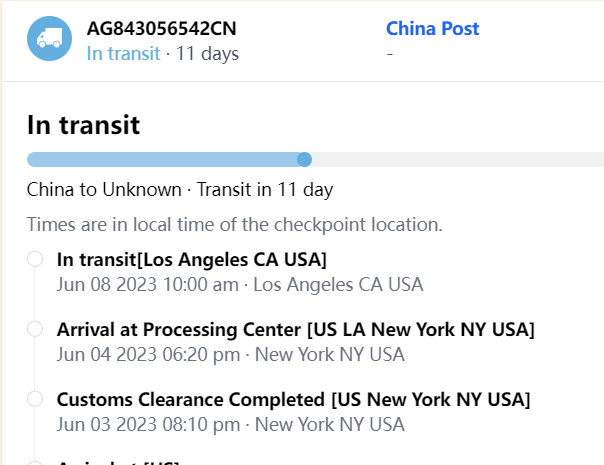The width and height of the screenshot is (604, 465).
Task: Click the progress bar's dark blue end dot
Action: coord(305,159)
